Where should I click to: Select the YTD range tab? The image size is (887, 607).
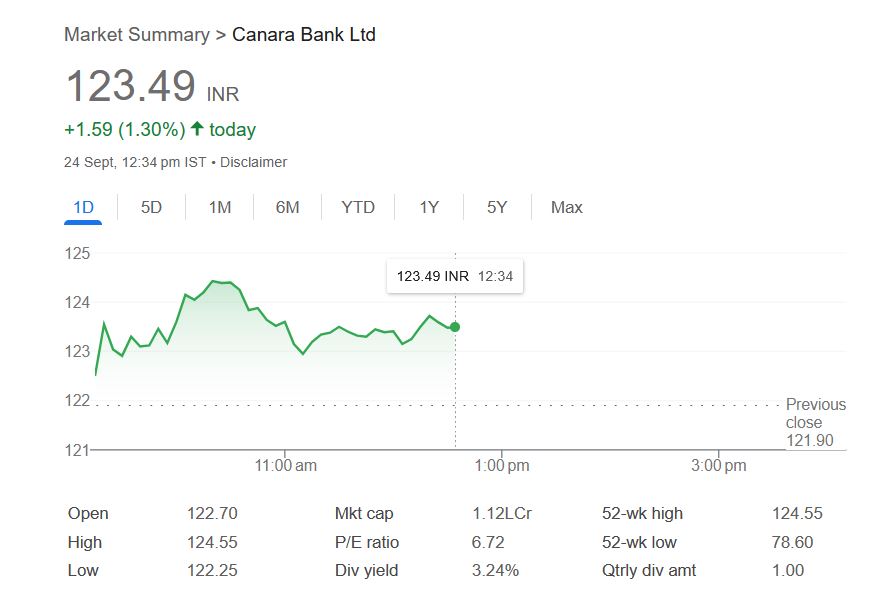[x=358, y=208]
